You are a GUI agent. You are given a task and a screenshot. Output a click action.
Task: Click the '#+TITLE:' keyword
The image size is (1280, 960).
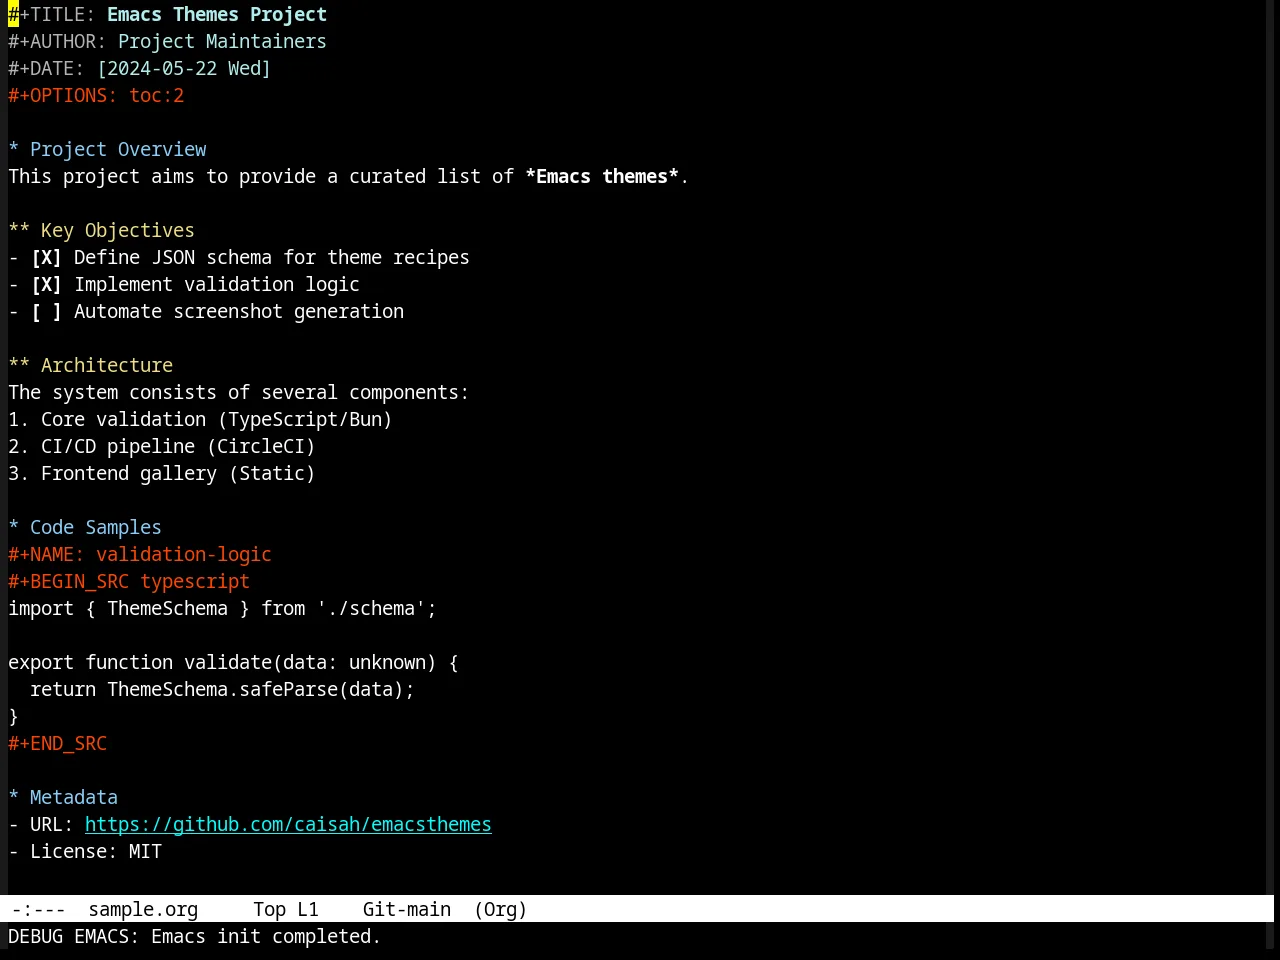tap(52, 14)
